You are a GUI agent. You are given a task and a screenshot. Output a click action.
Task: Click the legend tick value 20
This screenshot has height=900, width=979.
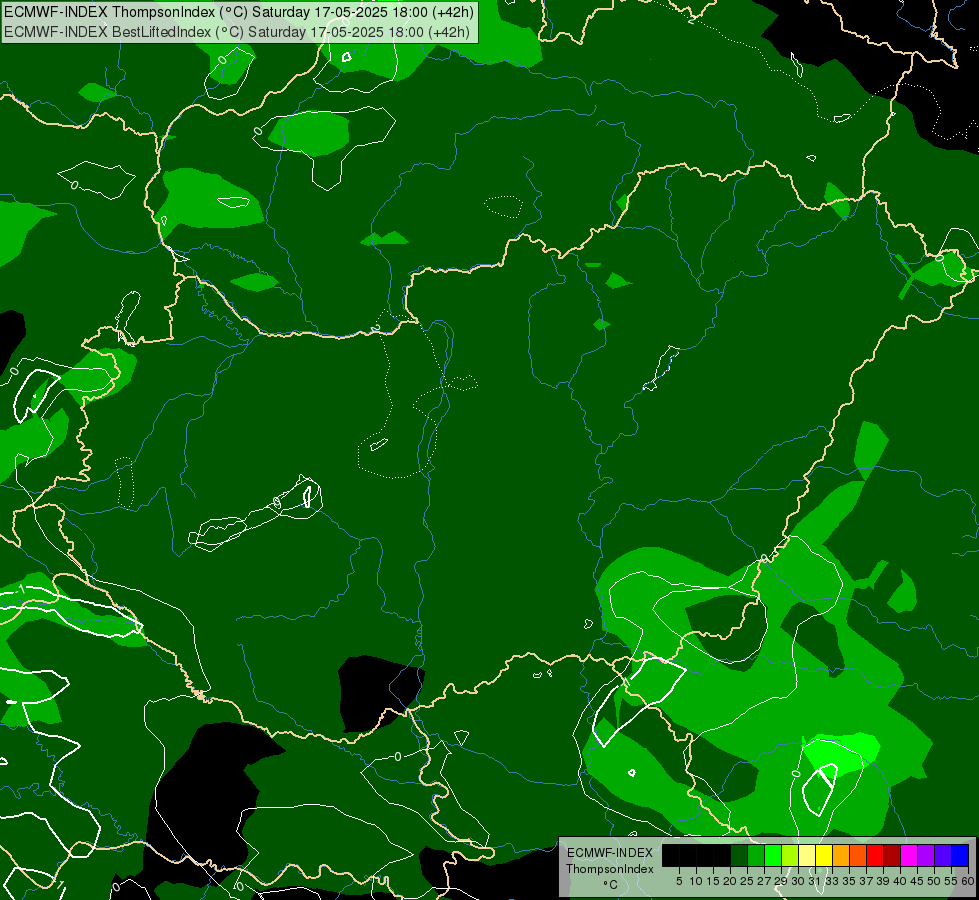(730, 881)
